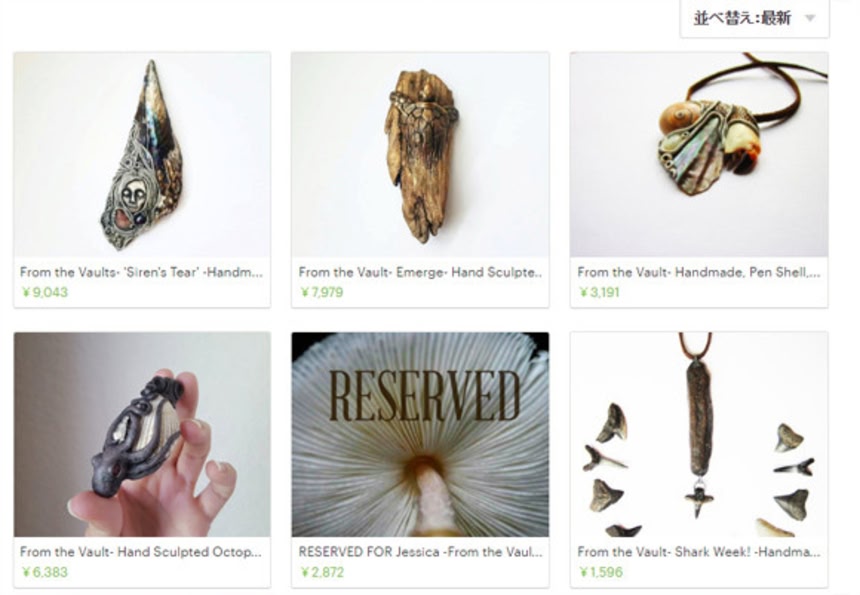Select the ¥9,043 price label
The width and height of the screenshot is (860, 595).
tap(44, 292)
